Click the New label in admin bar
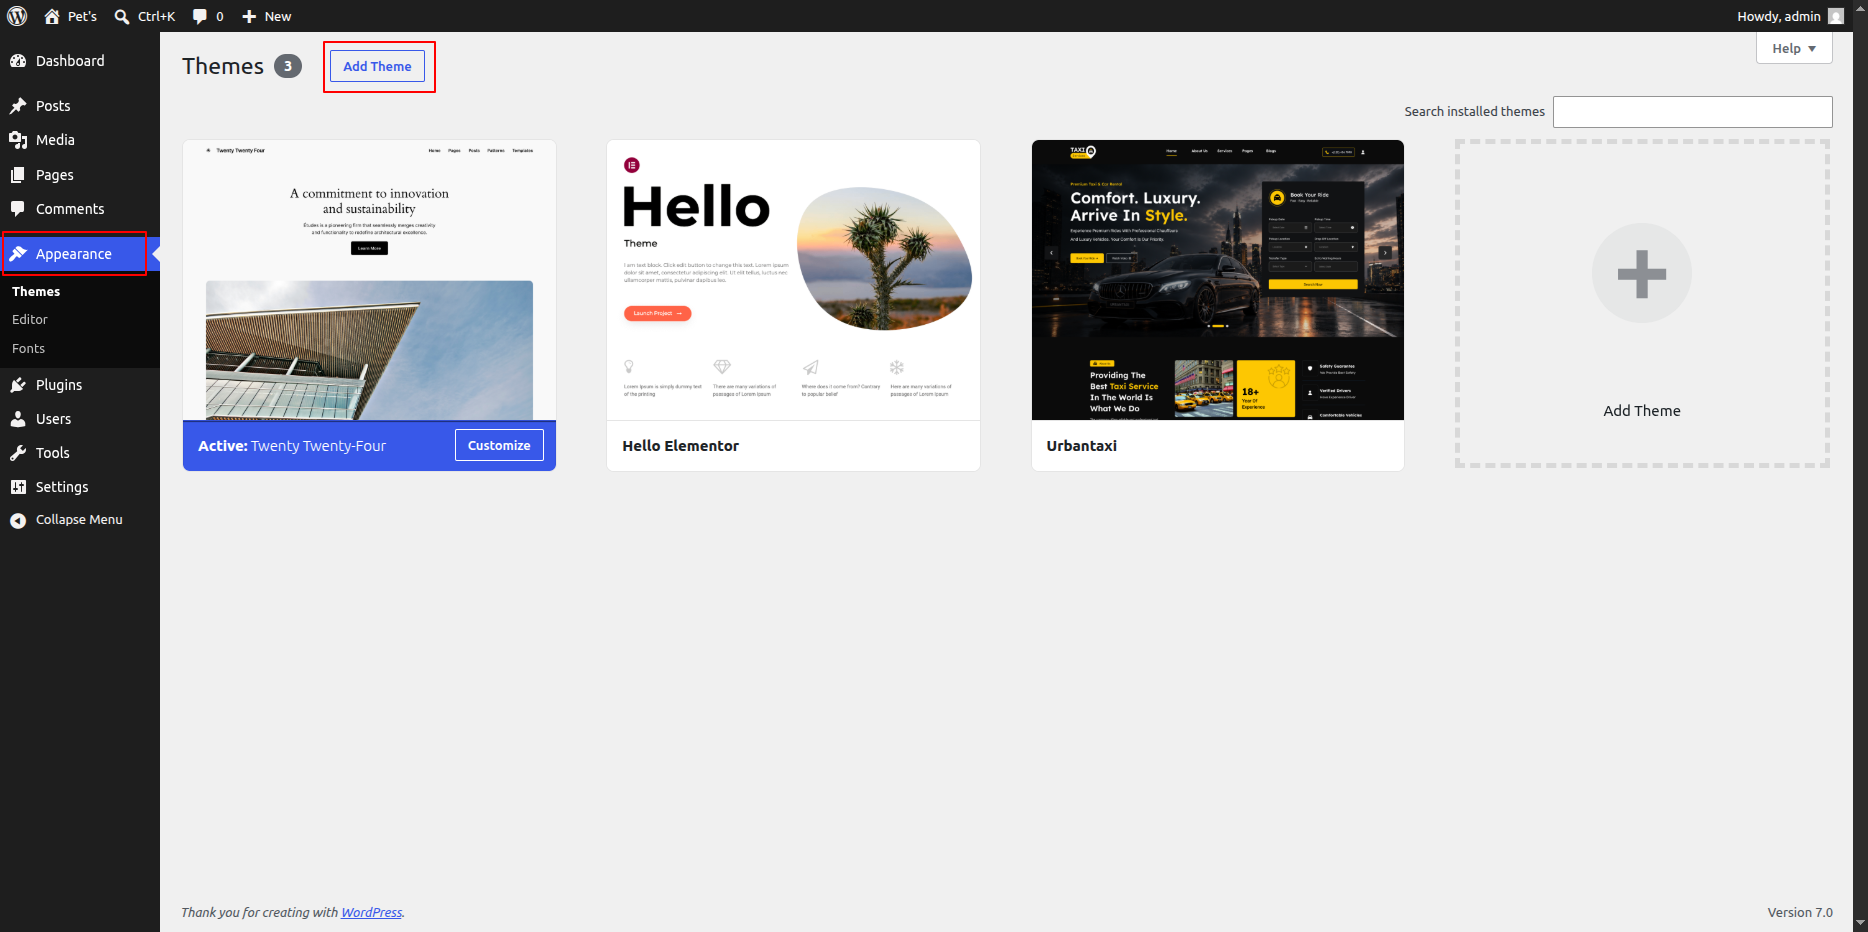Image resolution: width=1868 pixels, height=932 pixels. [278, 16]
